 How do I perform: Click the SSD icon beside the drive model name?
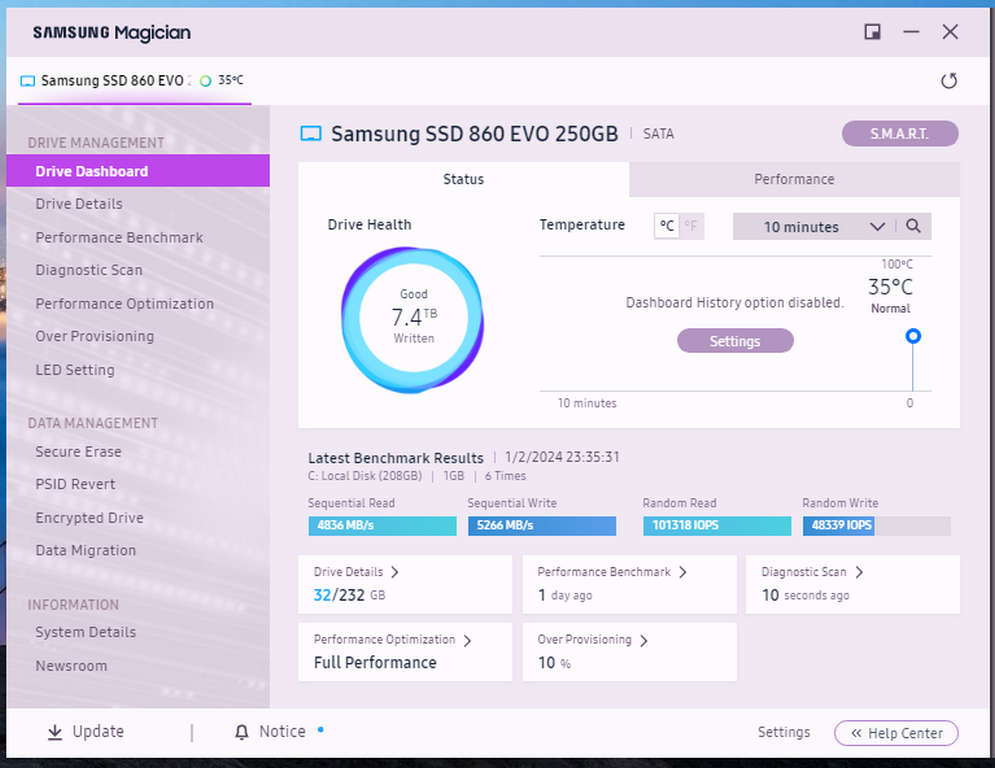[310, 133]
